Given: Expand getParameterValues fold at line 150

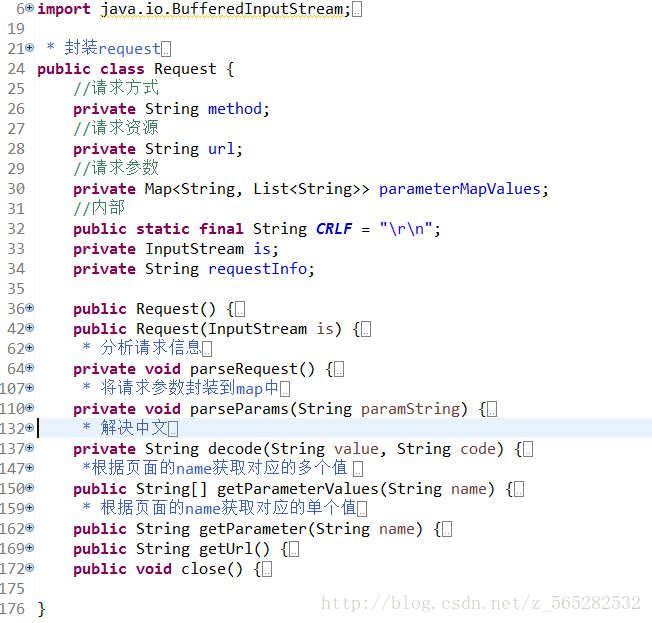Looking at the screenshot, I should pos(30,487).
